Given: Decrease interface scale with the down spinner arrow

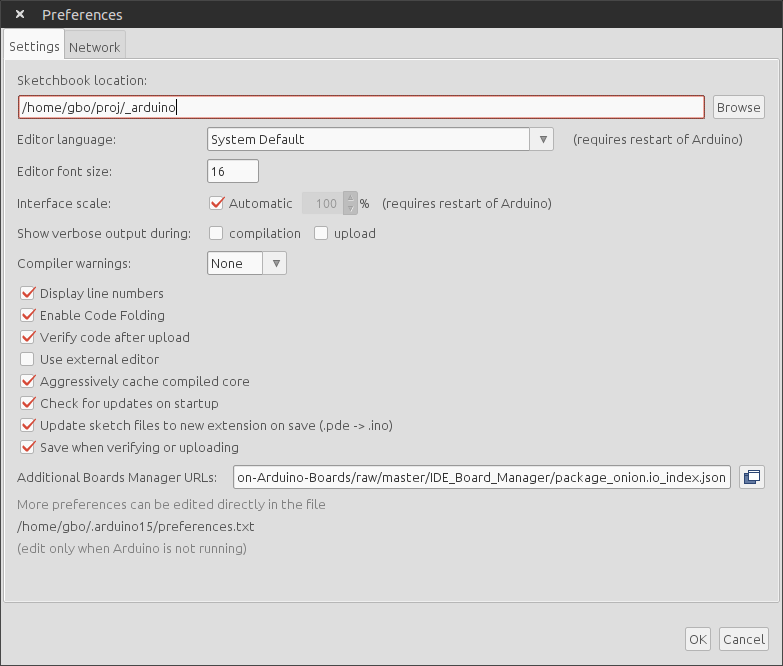Looking at the screenshot, I should (351, 209).
